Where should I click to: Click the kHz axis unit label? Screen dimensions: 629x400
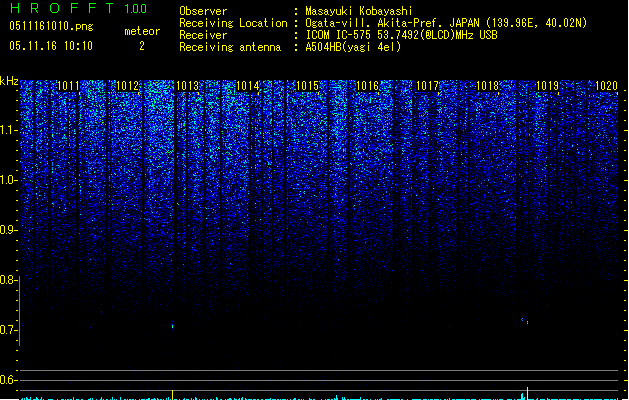9,81
